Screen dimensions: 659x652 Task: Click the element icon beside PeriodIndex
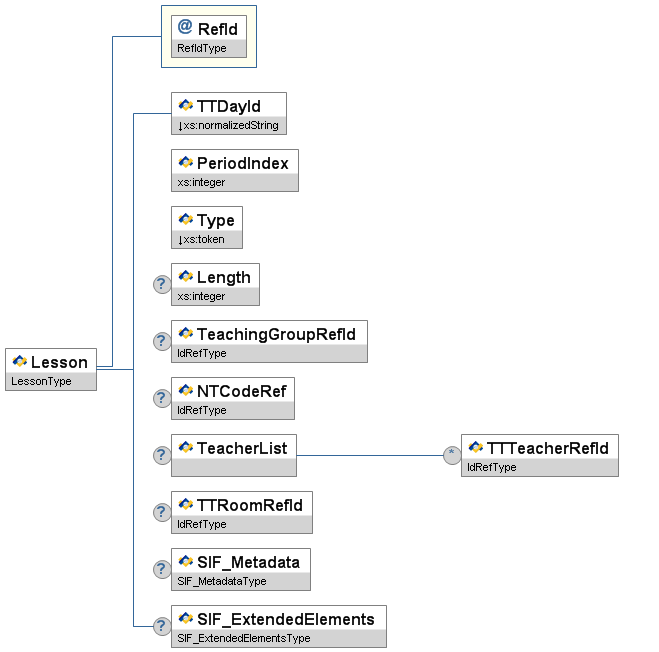coord(185,163)
